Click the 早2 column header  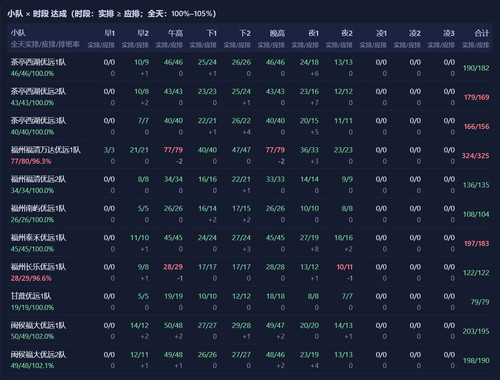tap(143, 33)
